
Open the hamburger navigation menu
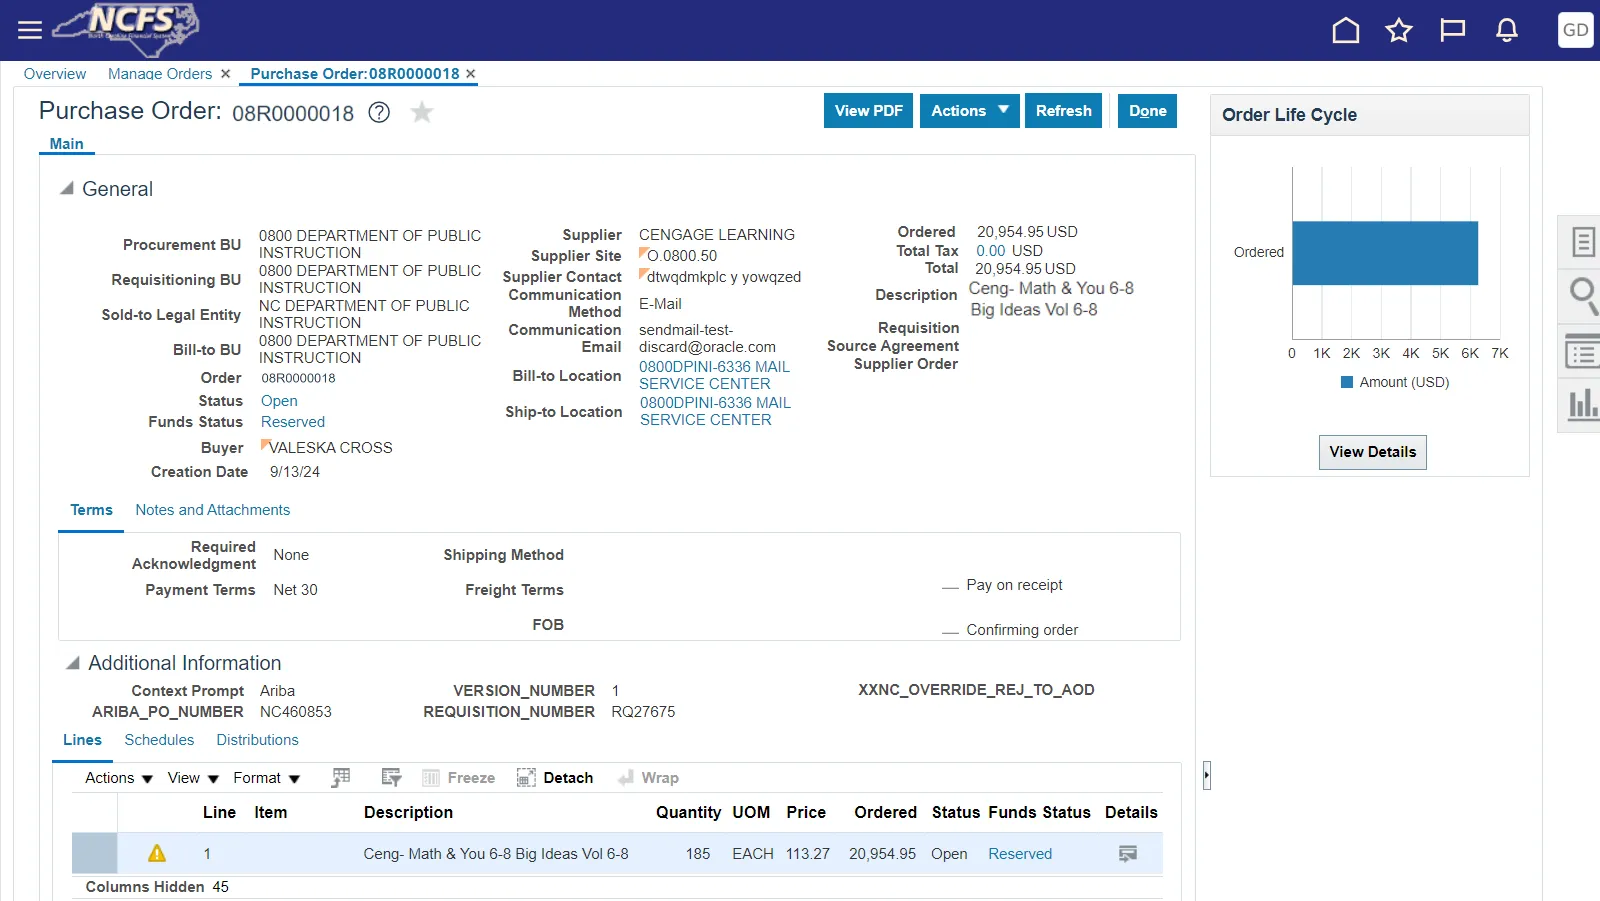(30, 30)
